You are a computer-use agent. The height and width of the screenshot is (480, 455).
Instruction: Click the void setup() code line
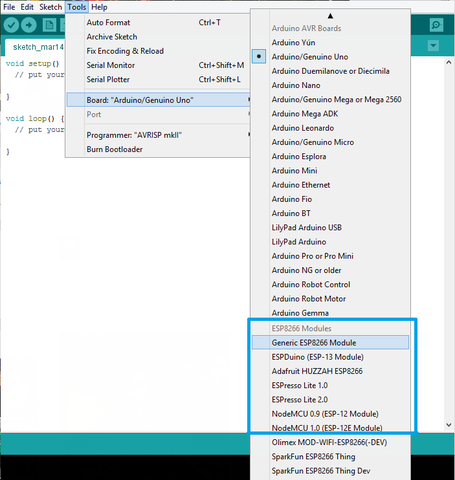33,64
